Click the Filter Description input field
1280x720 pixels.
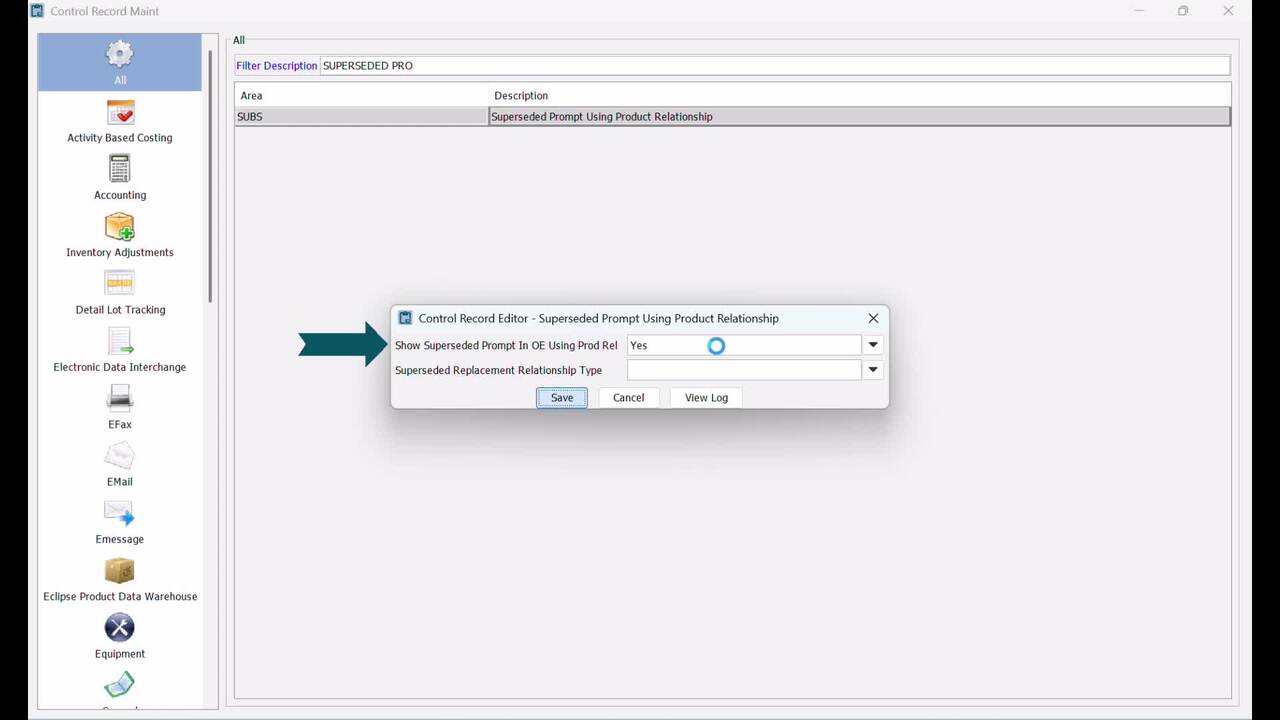(774, 66)
